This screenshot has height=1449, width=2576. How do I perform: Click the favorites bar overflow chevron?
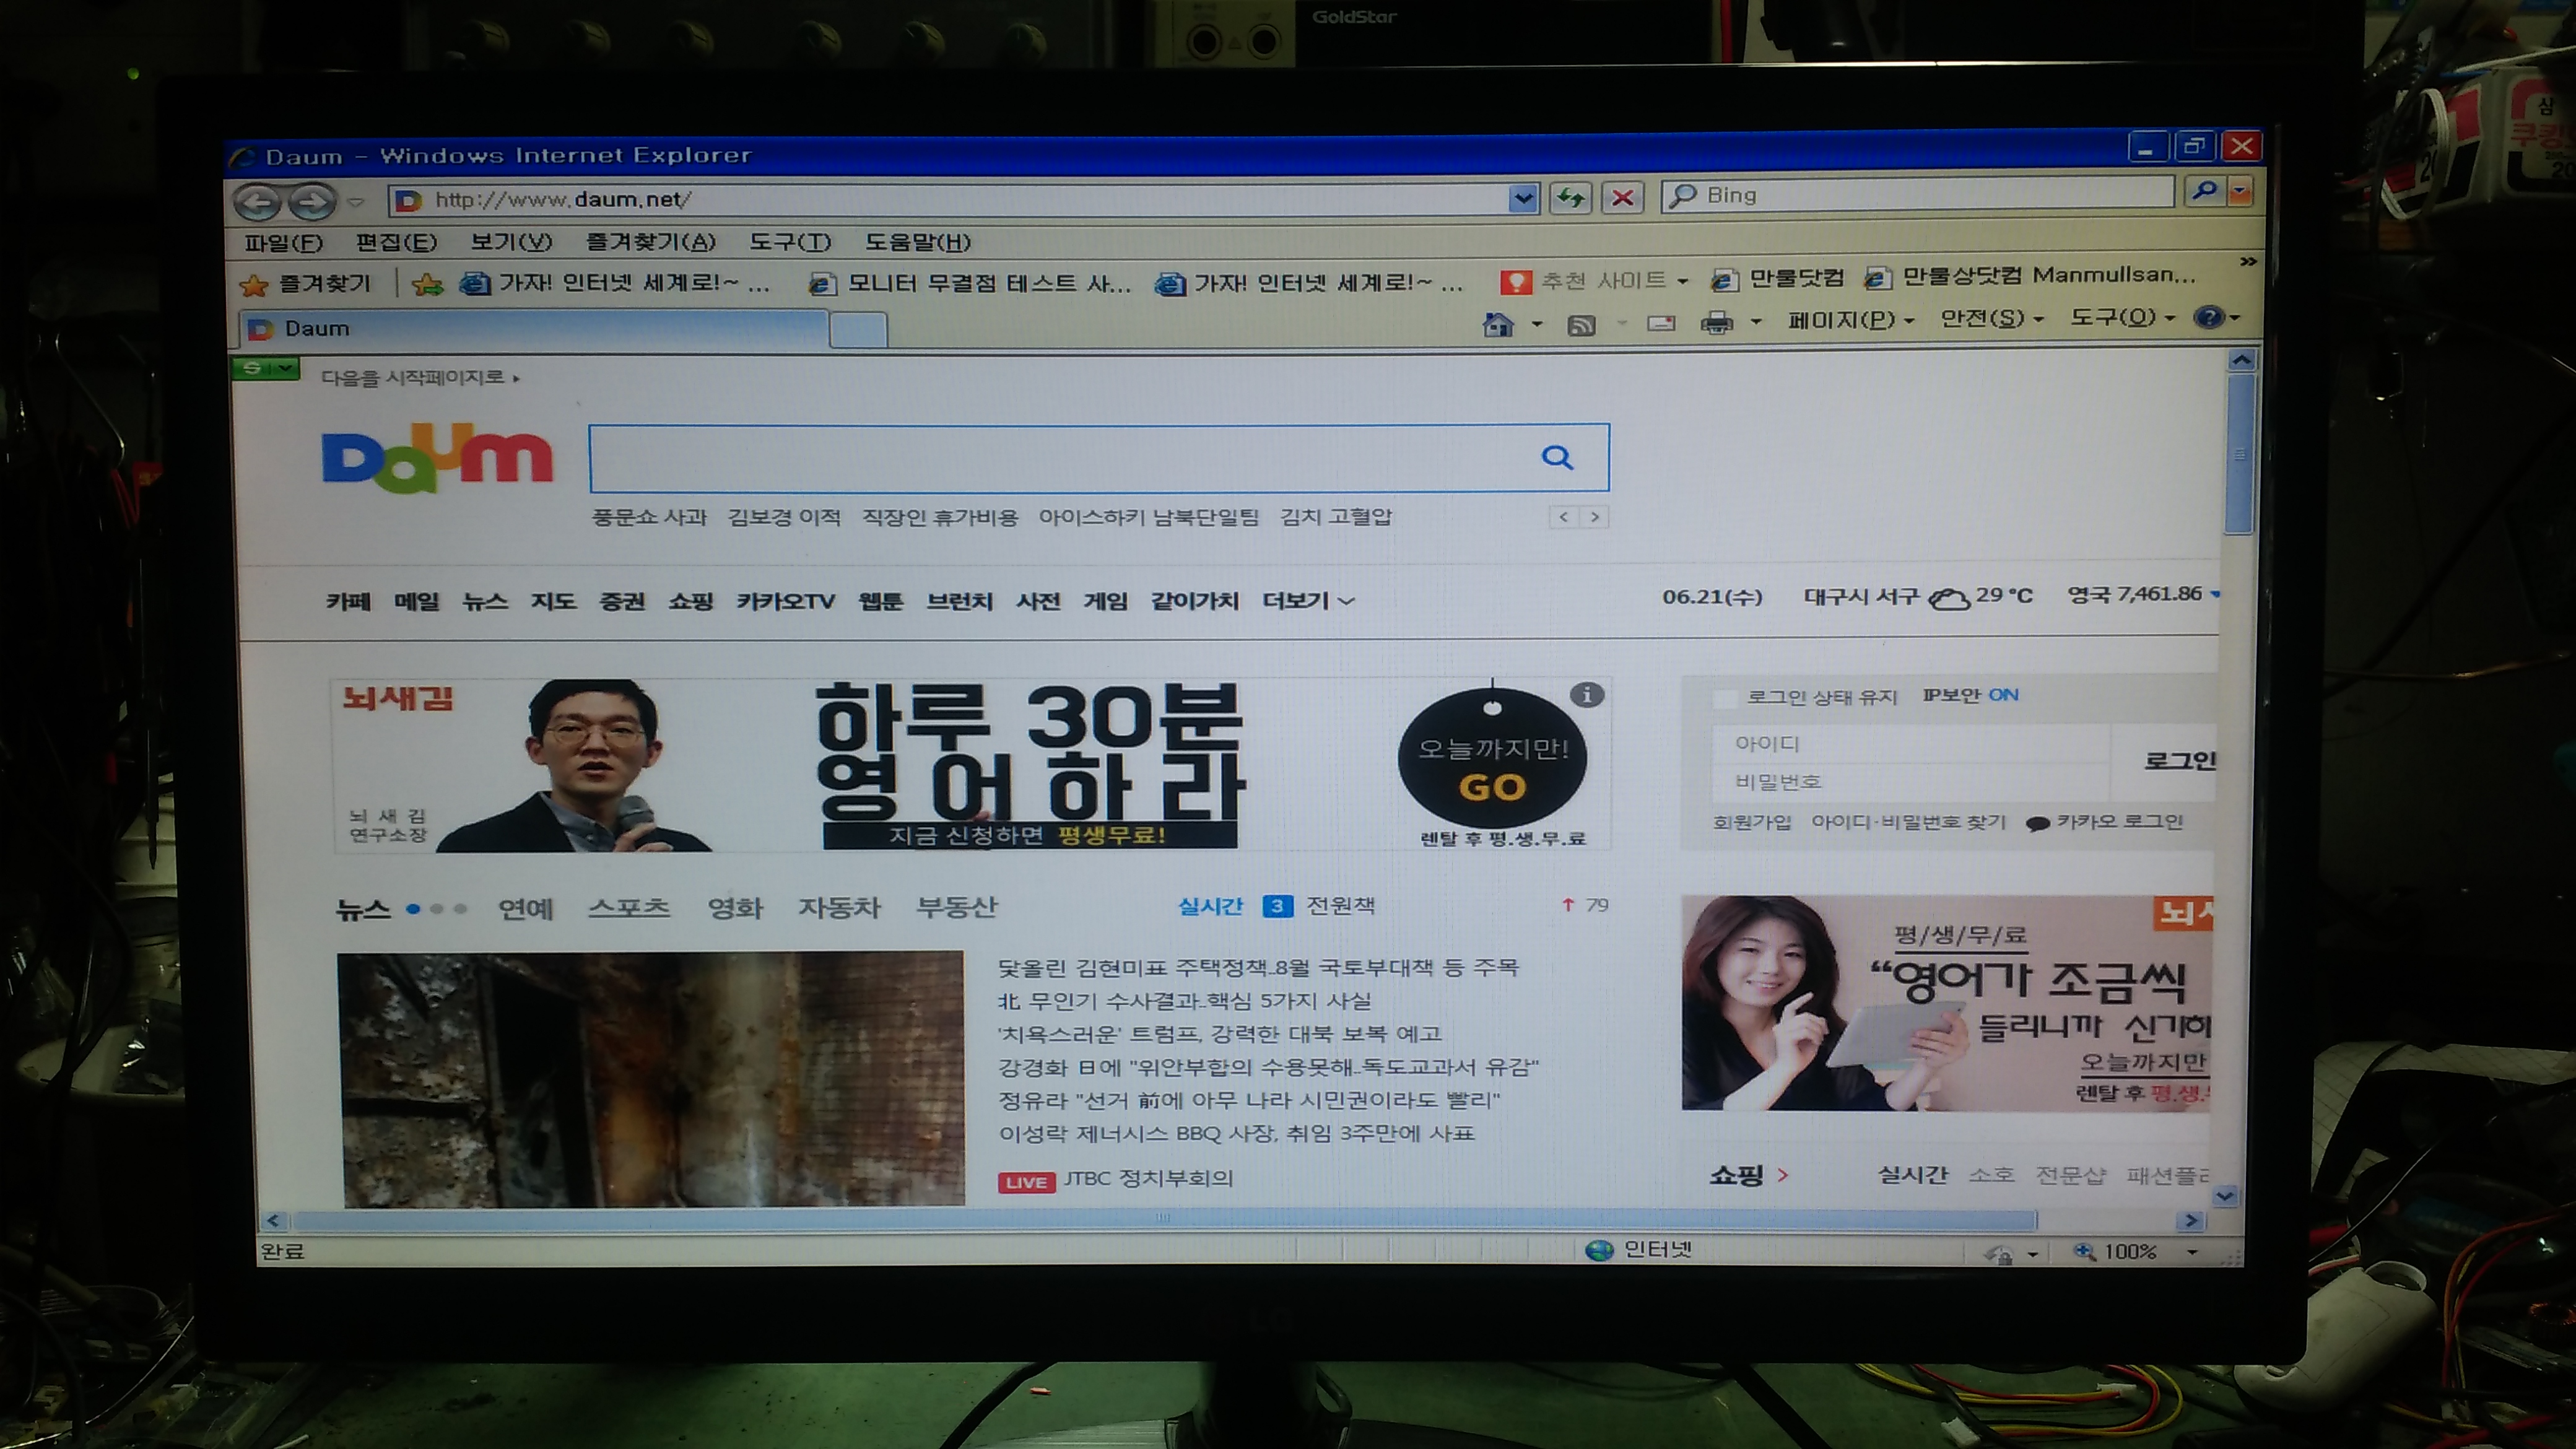coord(2248,261)
